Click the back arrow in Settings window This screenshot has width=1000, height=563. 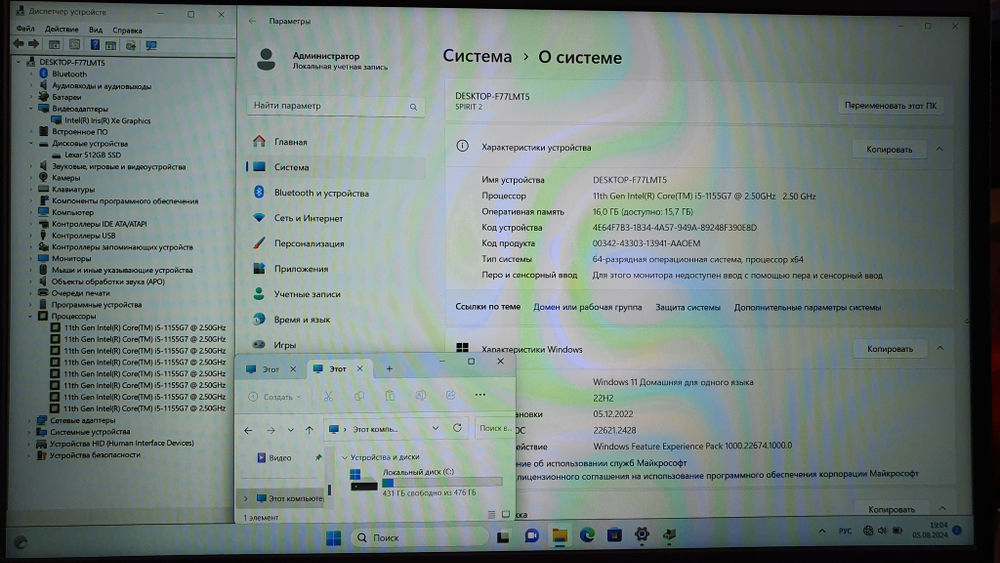(x=253, y=21)
